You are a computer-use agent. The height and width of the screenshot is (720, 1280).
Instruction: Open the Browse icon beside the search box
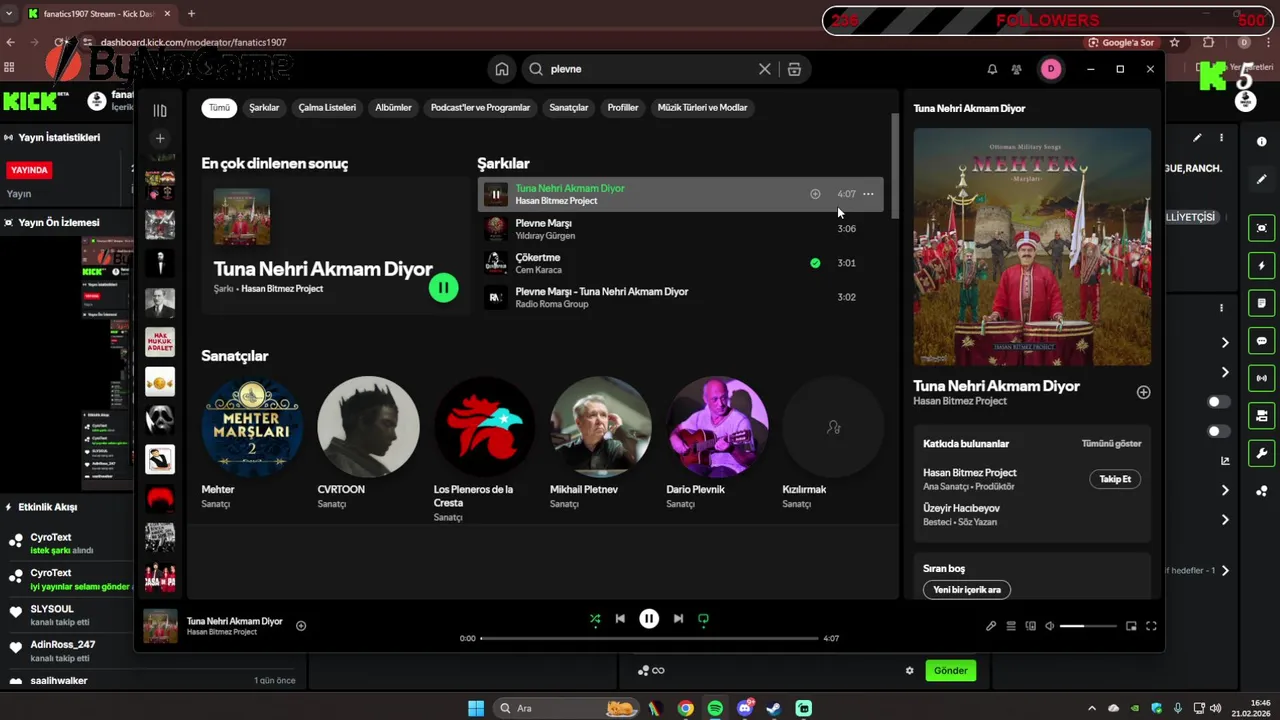(x=794, y=69)
